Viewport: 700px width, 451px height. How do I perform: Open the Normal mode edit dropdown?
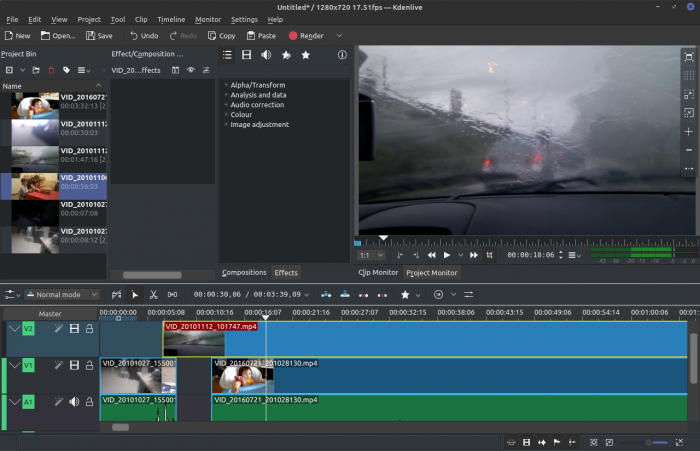tap(62, 295)
